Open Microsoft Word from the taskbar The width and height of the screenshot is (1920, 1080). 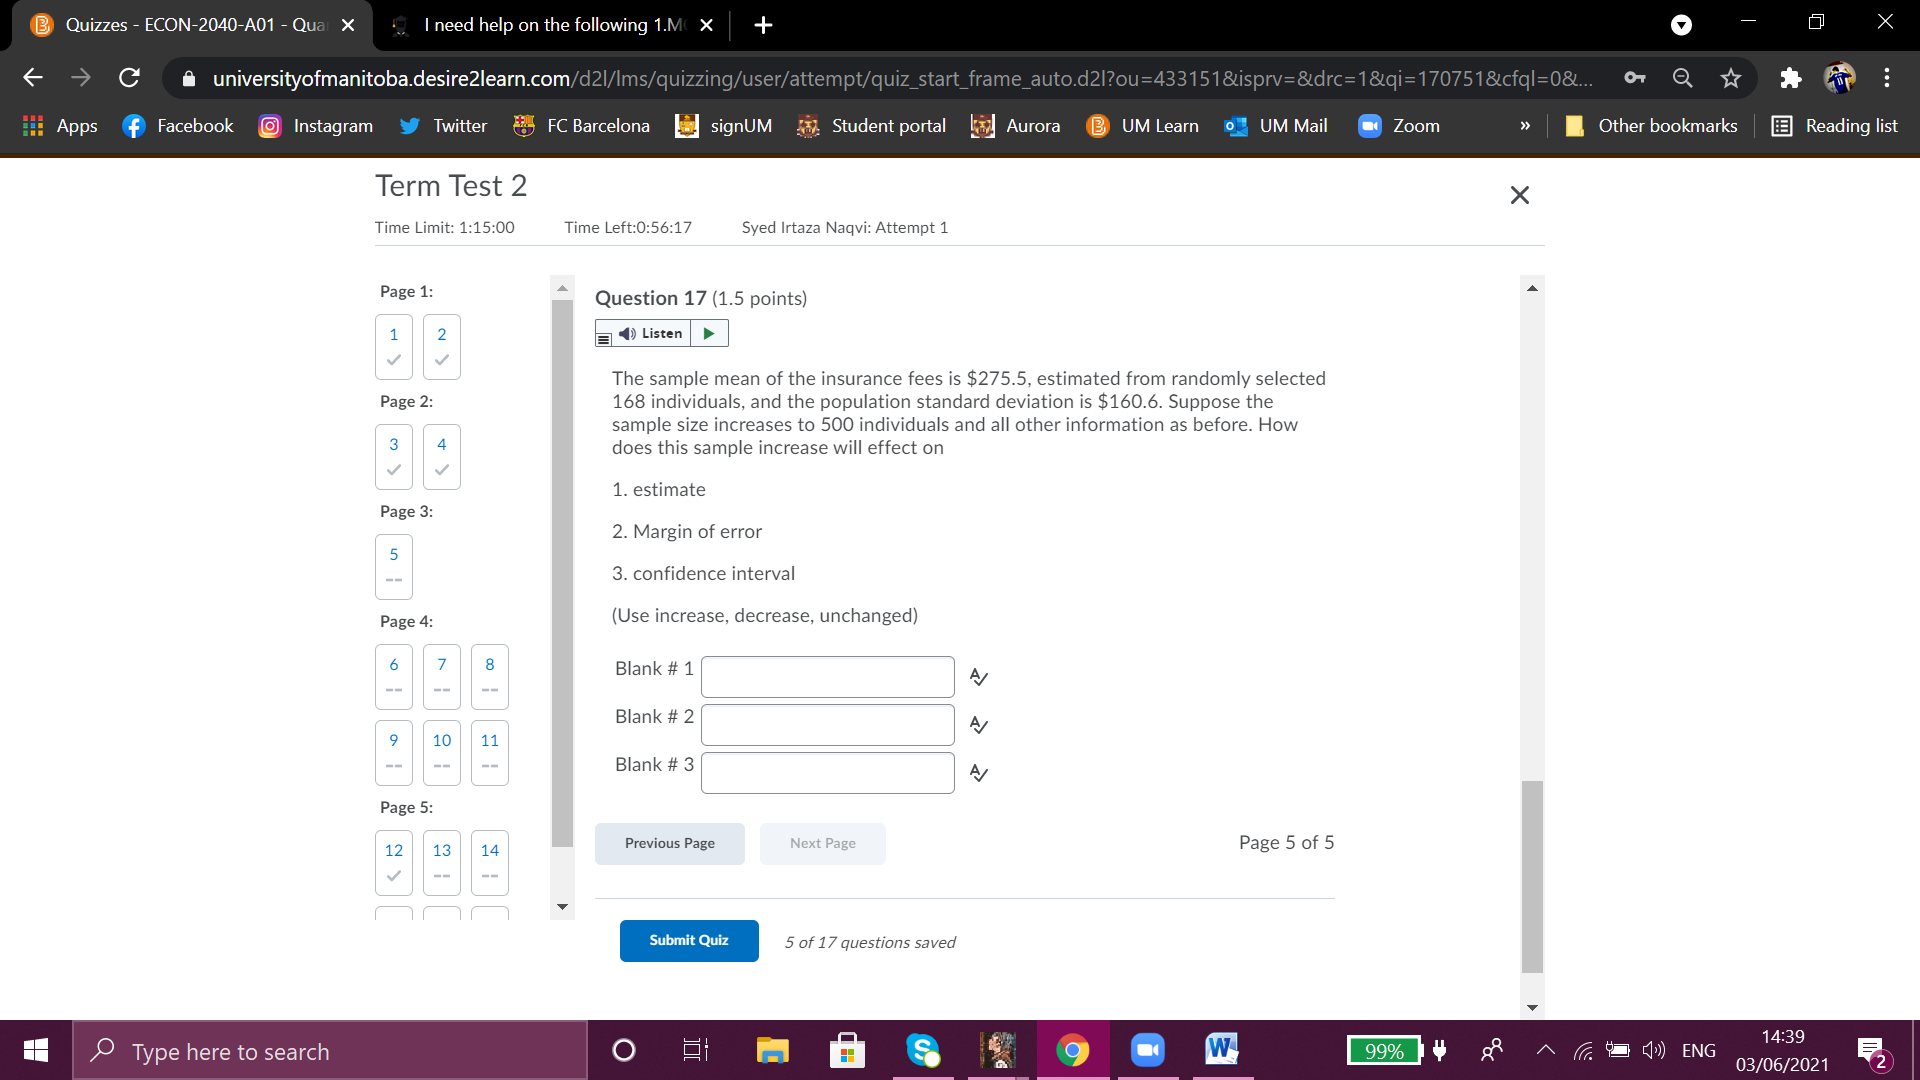click(x=1221, y=1050)
